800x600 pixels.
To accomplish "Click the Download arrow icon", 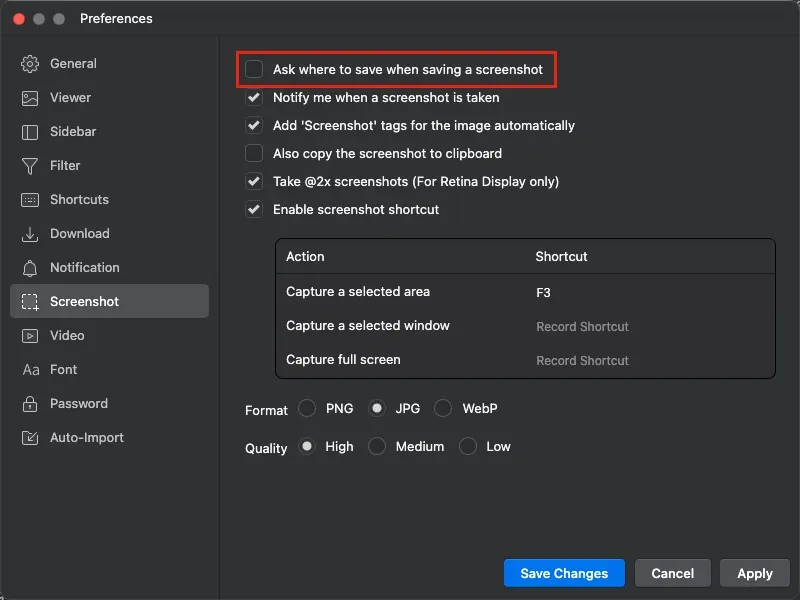I will (x=30, y=234).
